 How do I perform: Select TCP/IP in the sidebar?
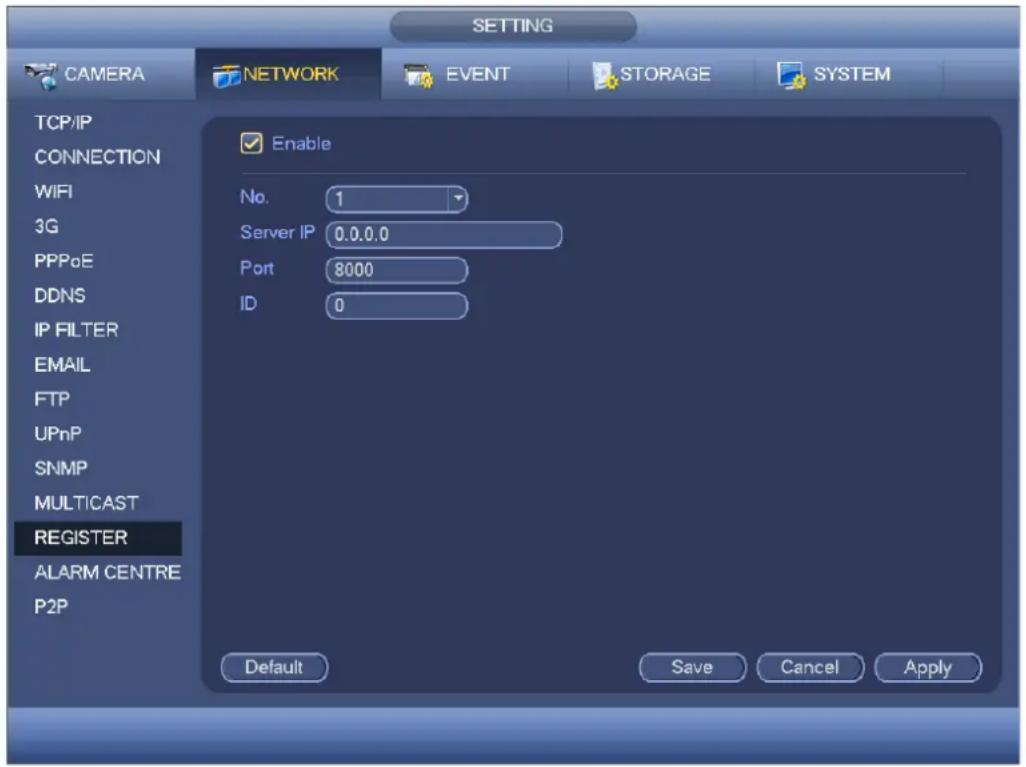pos(63,122)
